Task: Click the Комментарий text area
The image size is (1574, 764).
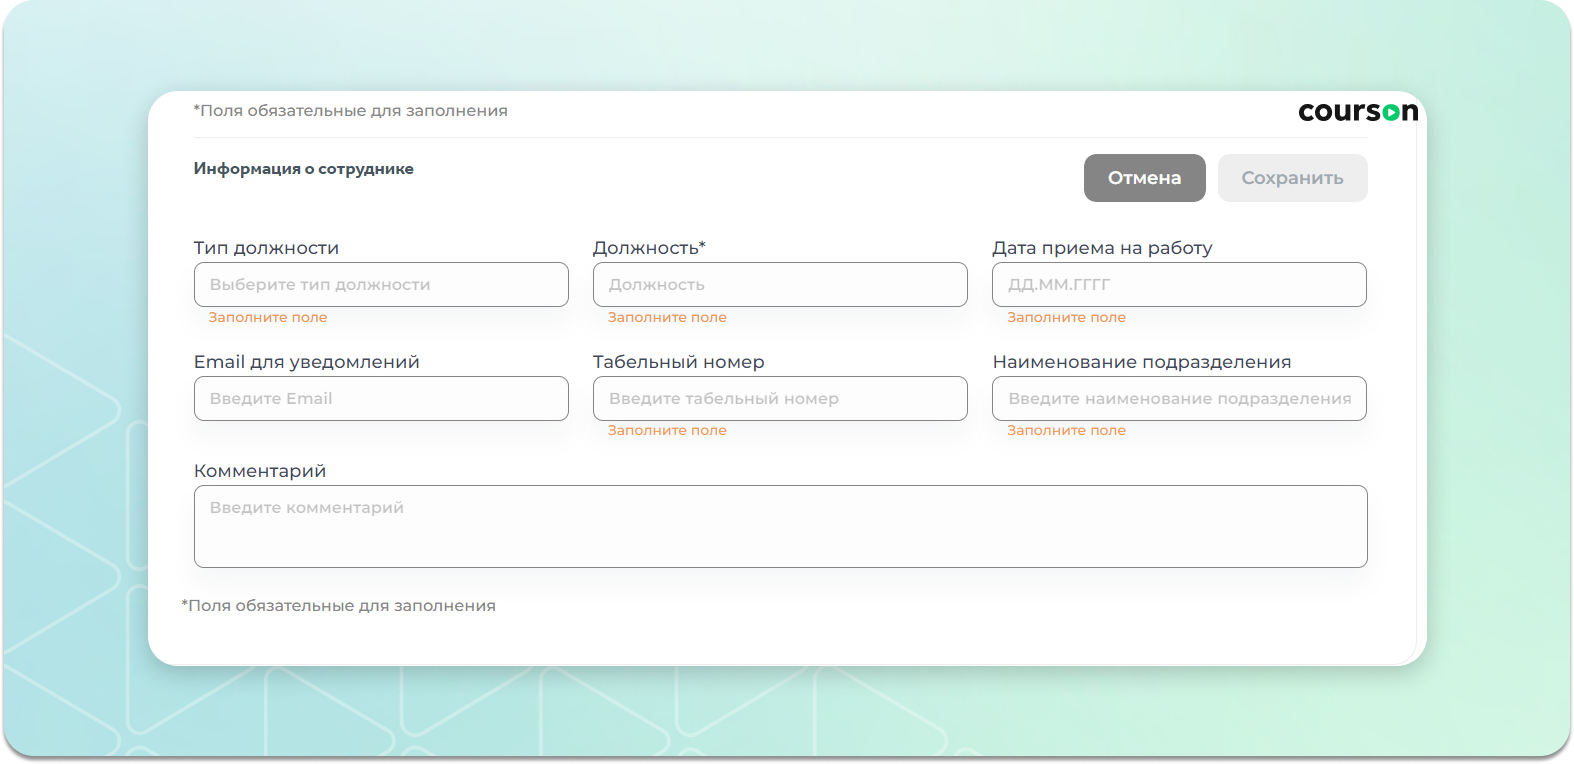Action: click(780, 527)
